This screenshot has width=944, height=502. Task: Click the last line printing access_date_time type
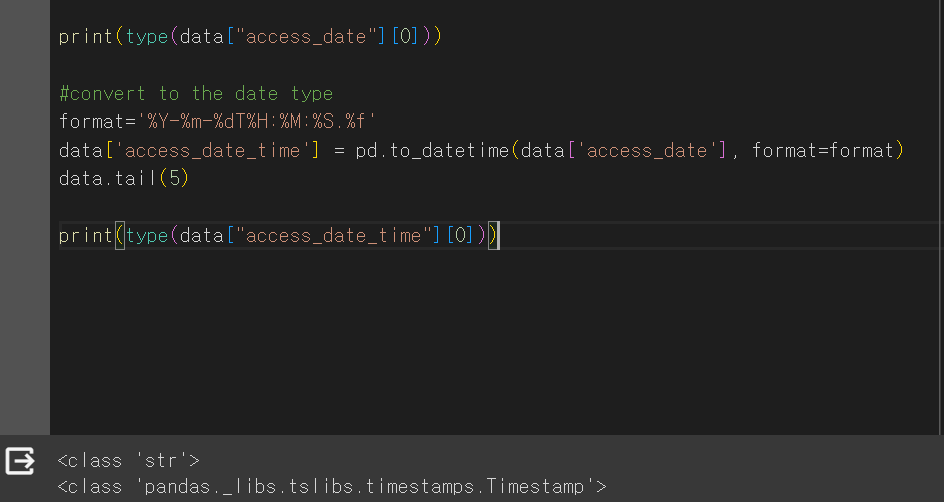click(279, 235)
